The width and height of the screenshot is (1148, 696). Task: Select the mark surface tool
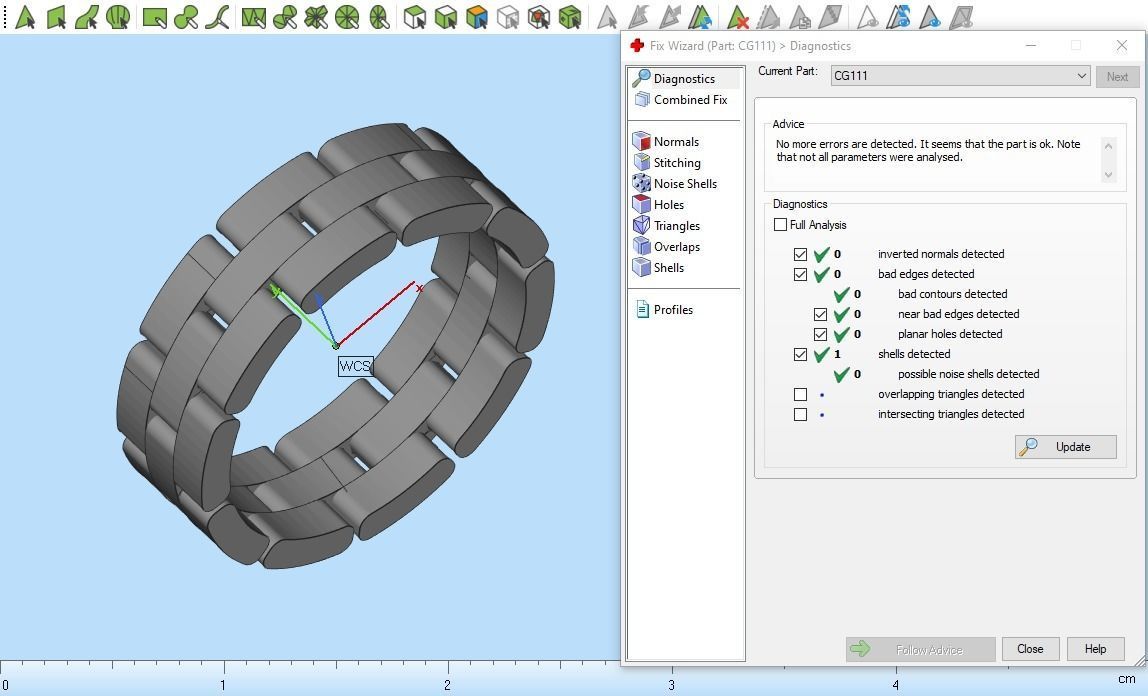click(x=86, y=16)
